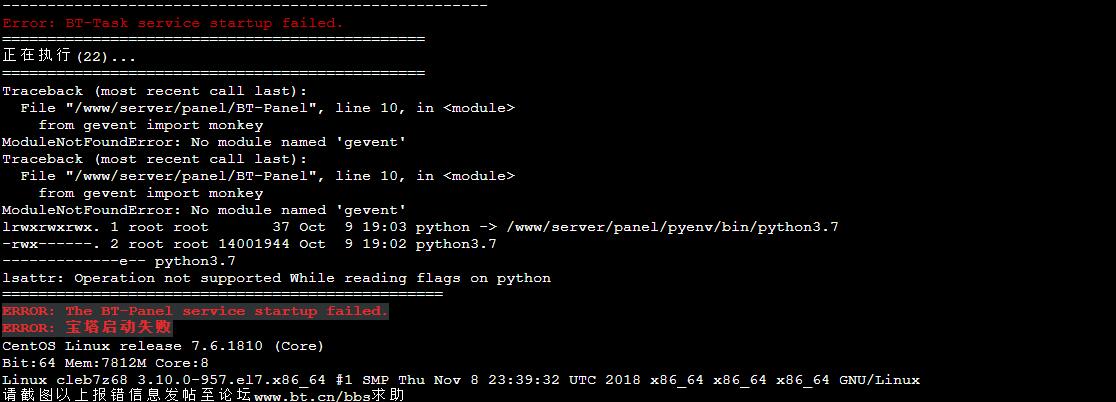Click the lrwxrwxrwx python symlink entry

(420, 227)
